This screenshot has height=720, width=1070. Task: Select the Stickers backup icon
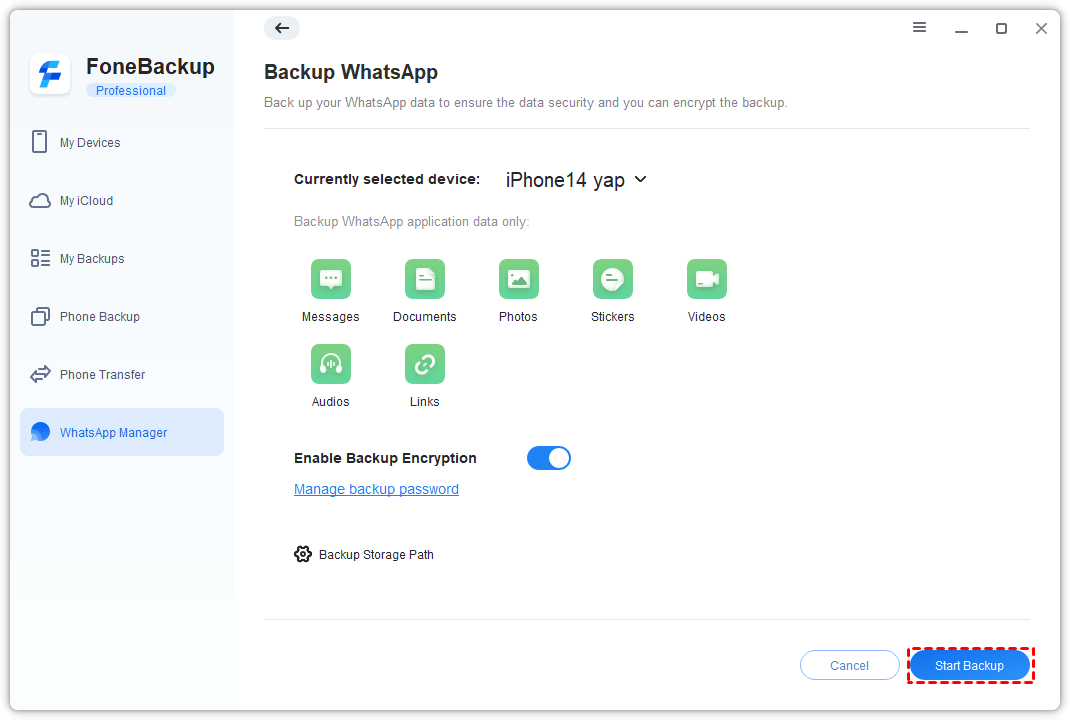(x=612, y=279)
